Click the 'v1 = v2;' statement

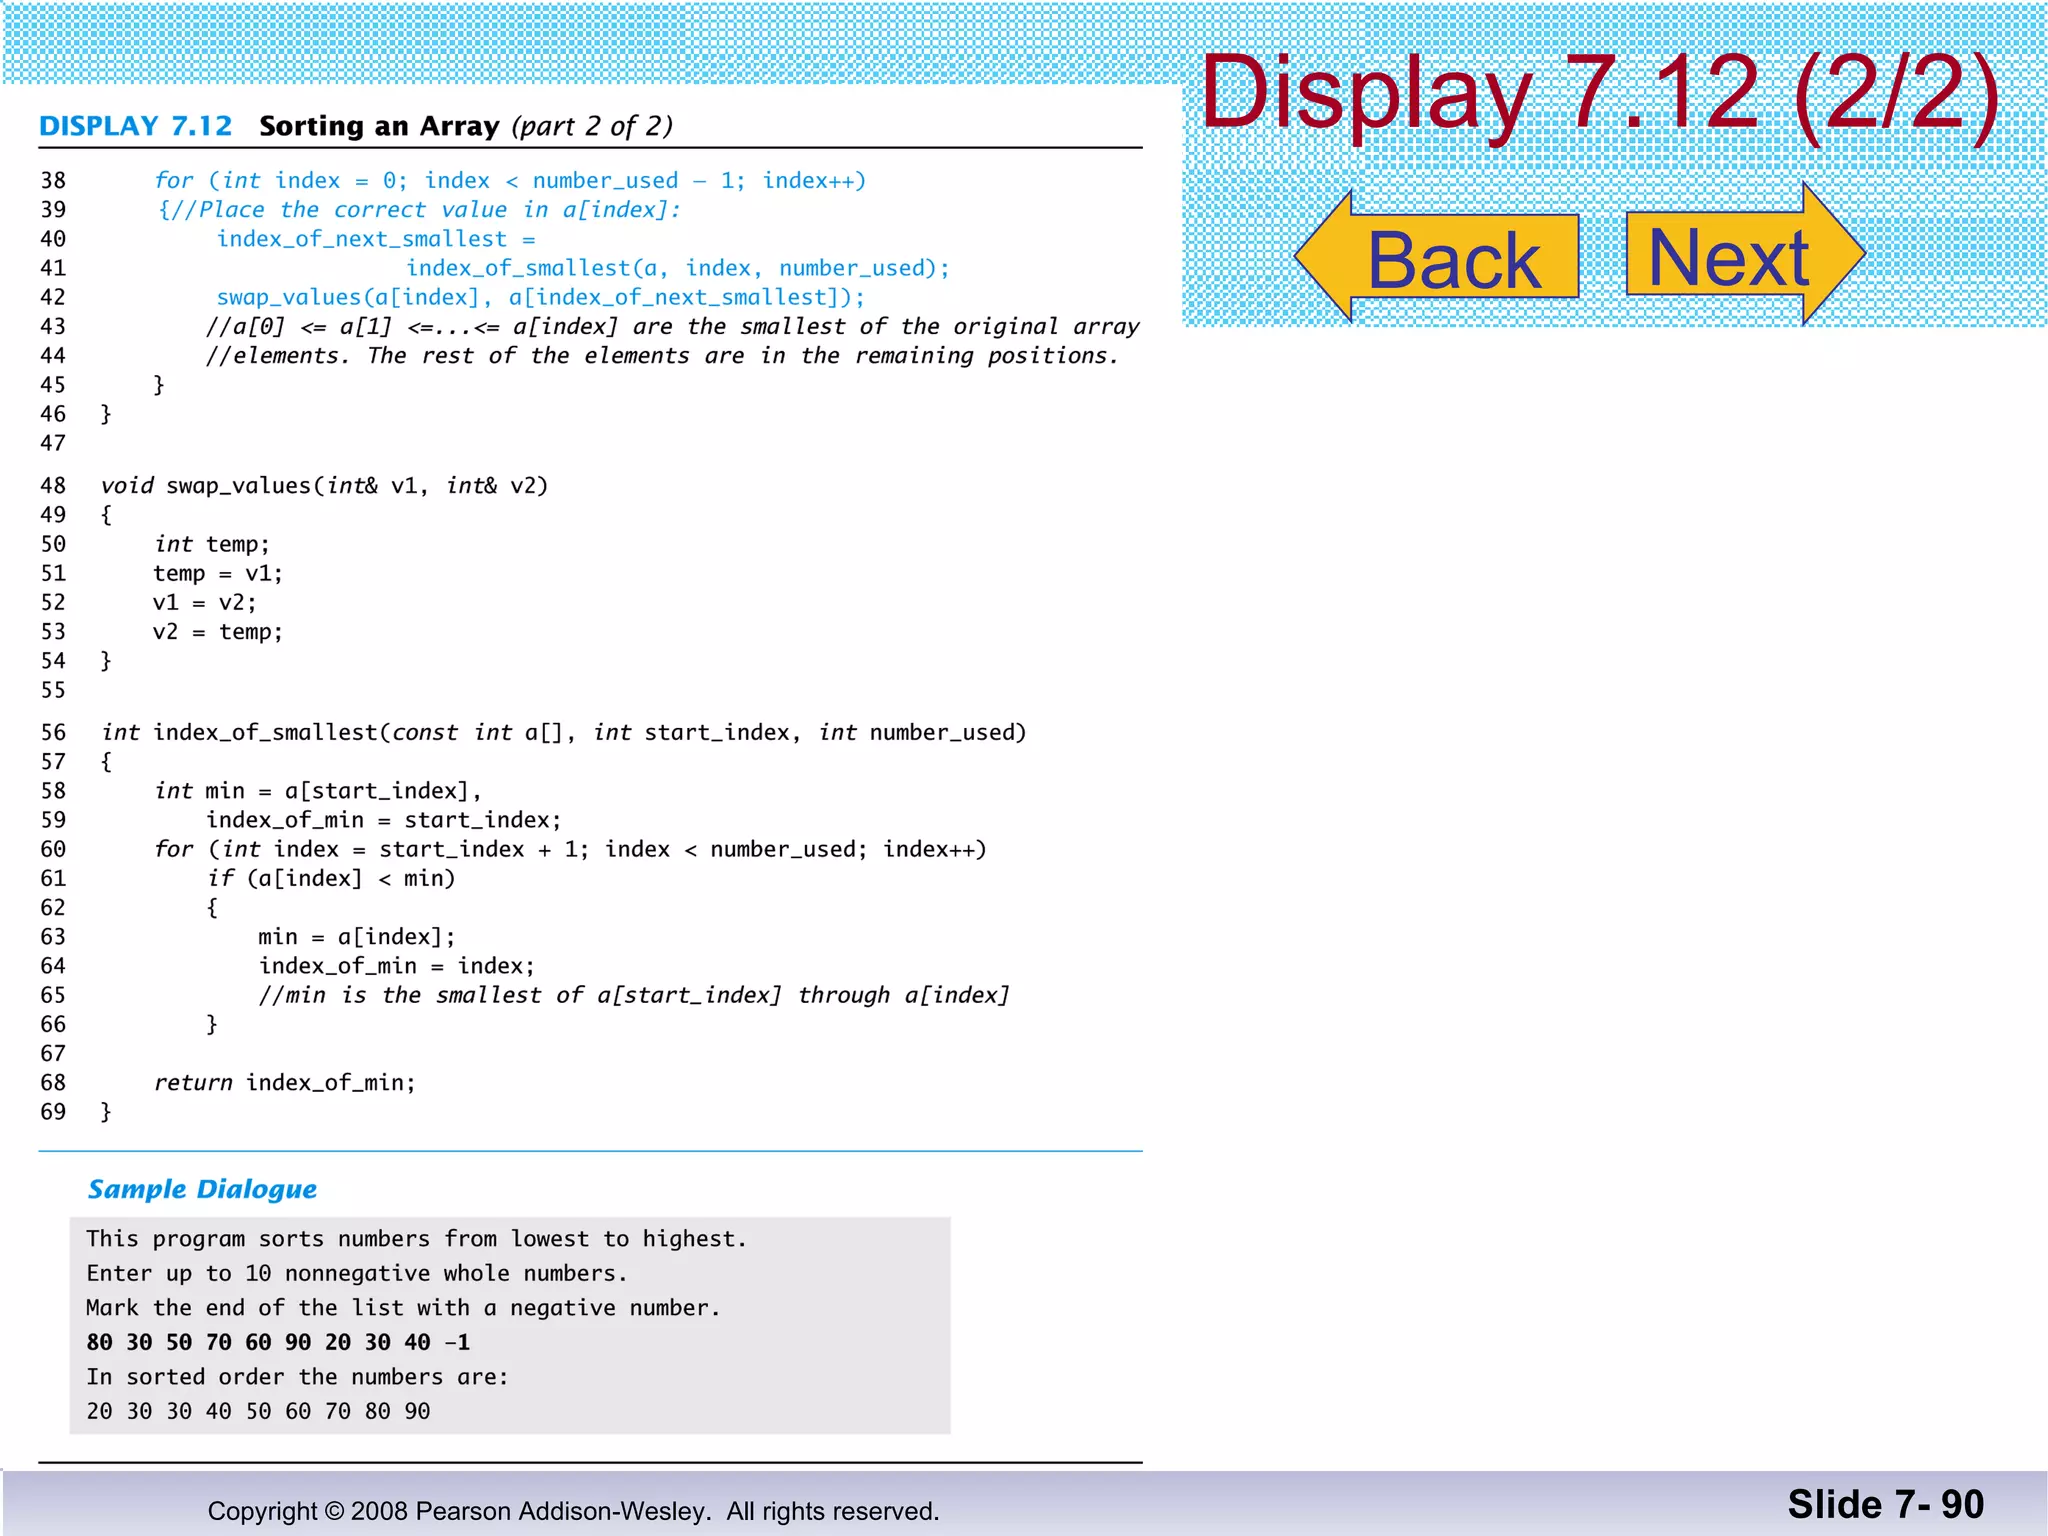(x=205, y=603)
